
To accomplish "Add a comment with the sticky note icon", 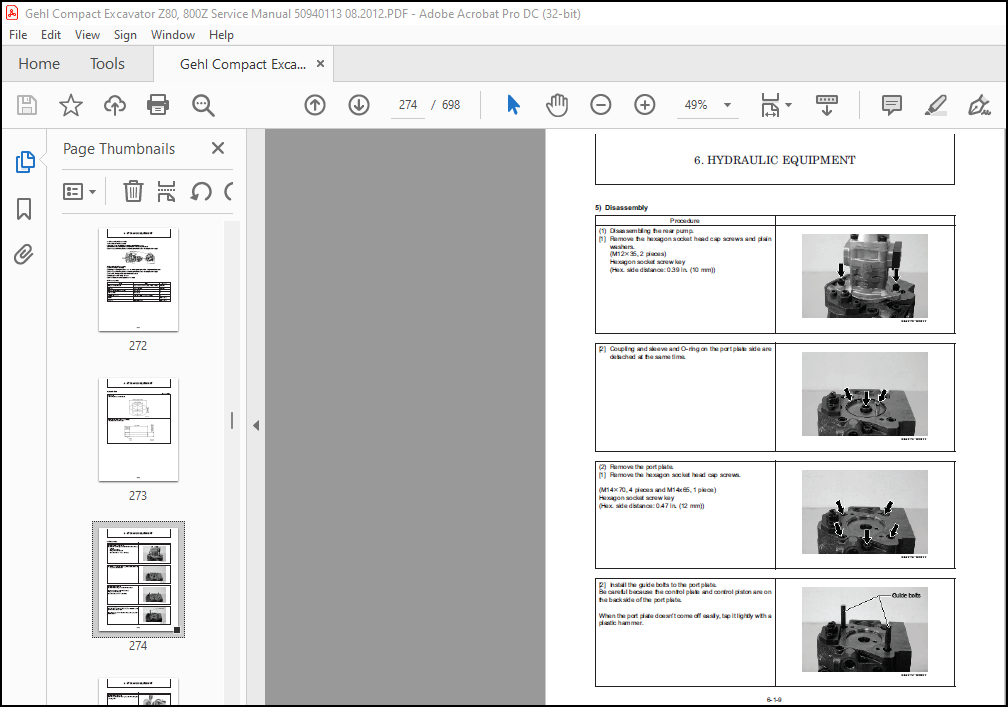I will tap(892, 105).
